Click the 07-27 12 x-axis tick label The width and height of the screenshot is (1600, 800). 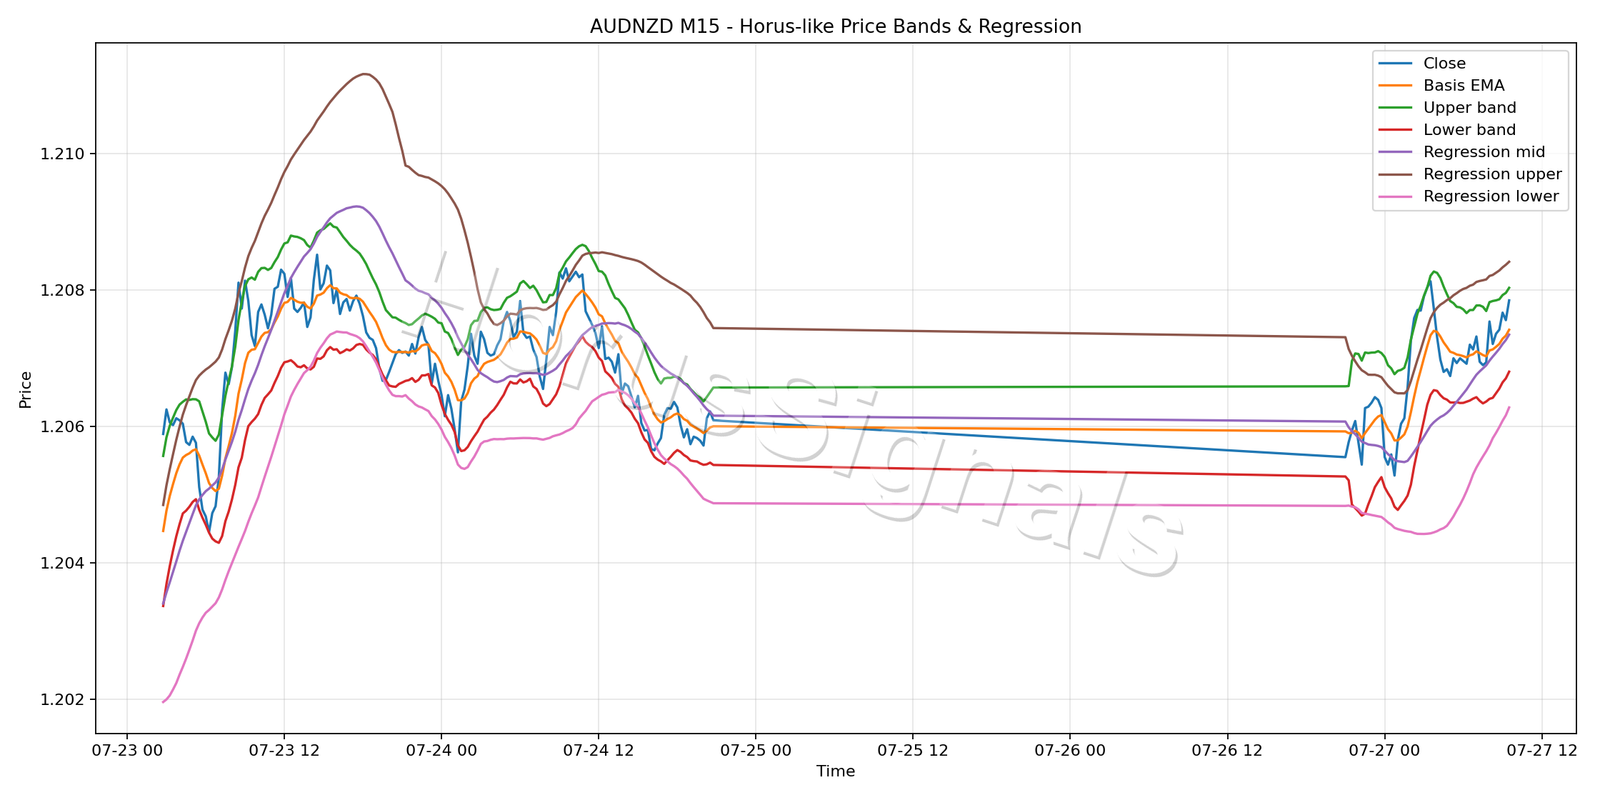[x=1541, y=749]
